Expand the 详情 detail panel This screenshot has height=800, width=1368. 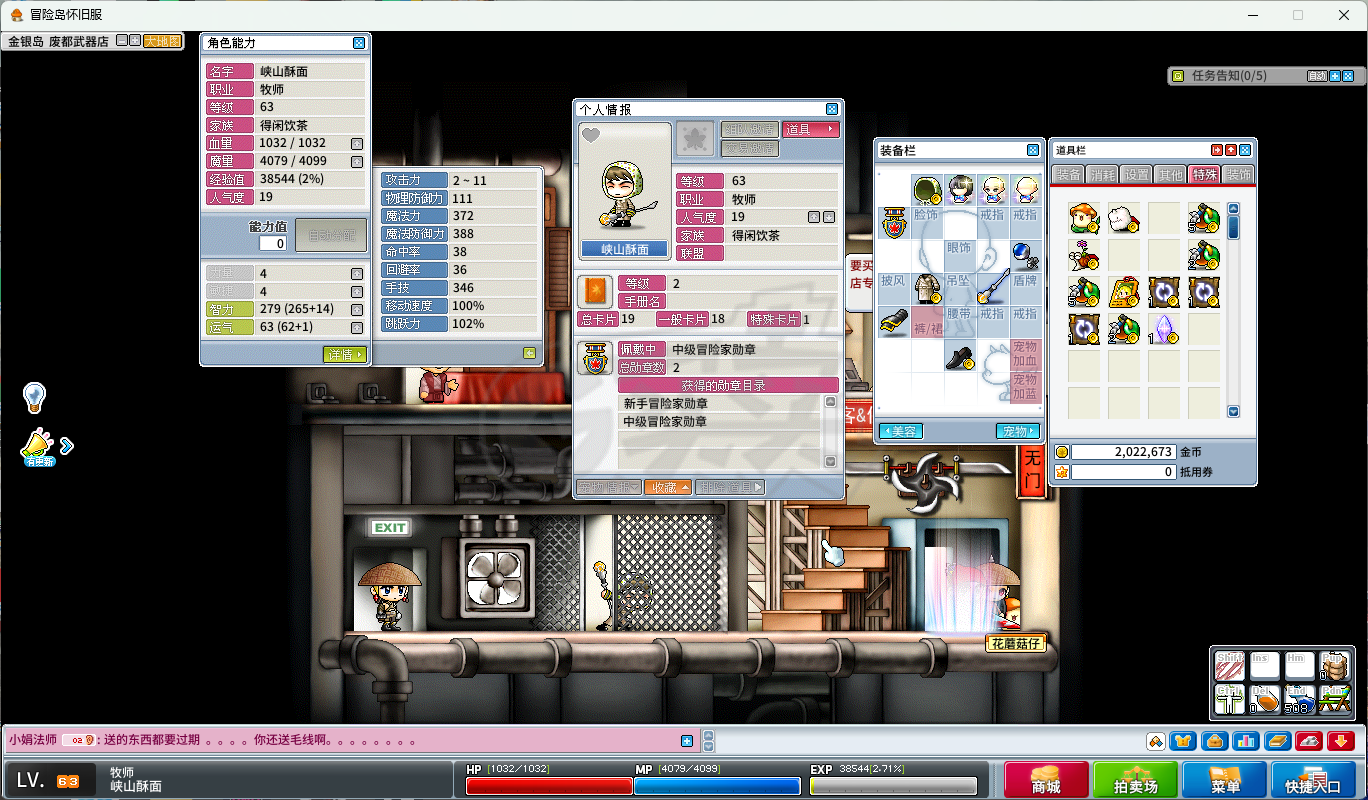tap(345, 355)
